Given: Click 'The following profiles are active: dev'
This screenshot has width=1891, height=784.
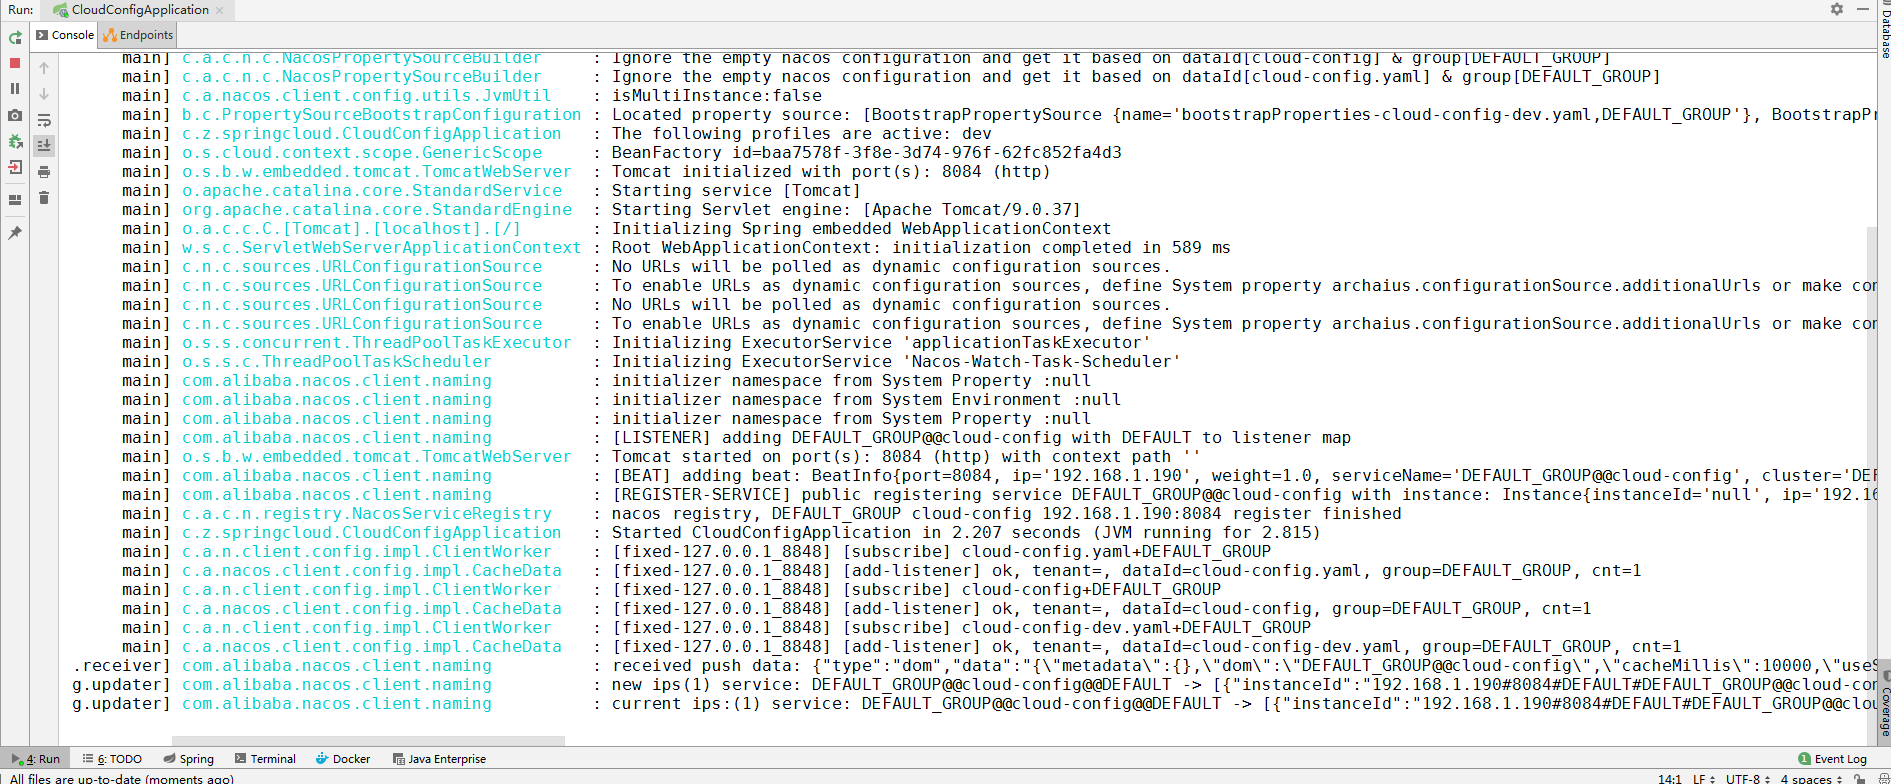Looking at the screenshot, I should (802, 134).
